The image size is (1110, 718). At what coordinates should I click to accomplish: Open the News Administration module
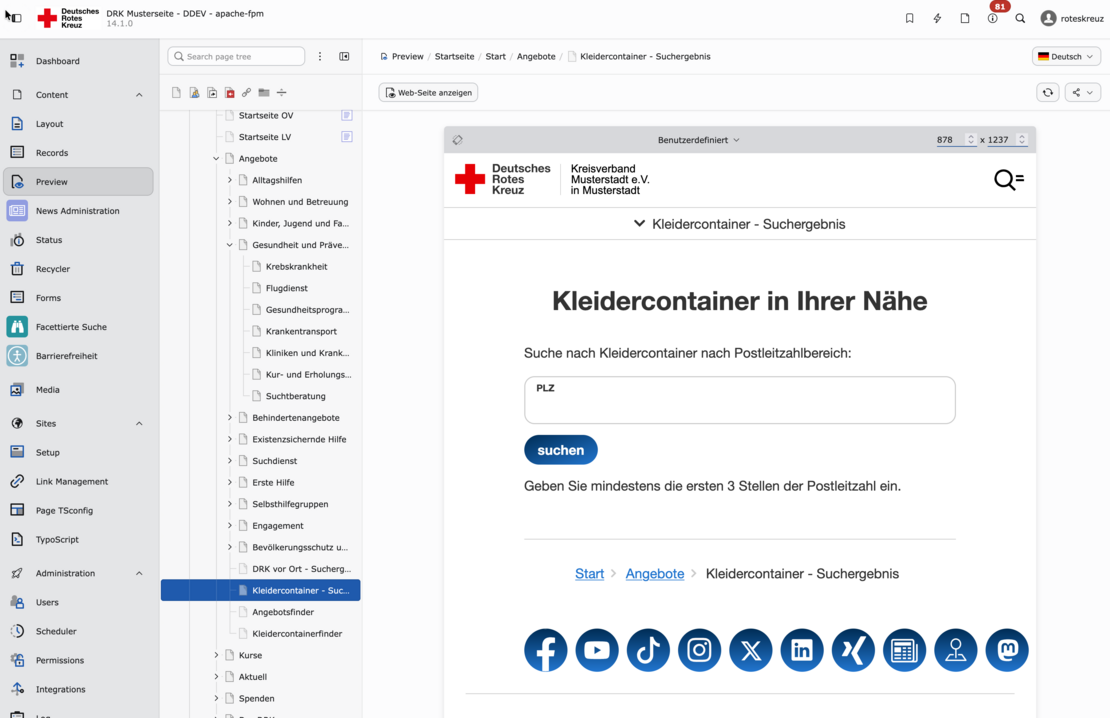[77, 211]
